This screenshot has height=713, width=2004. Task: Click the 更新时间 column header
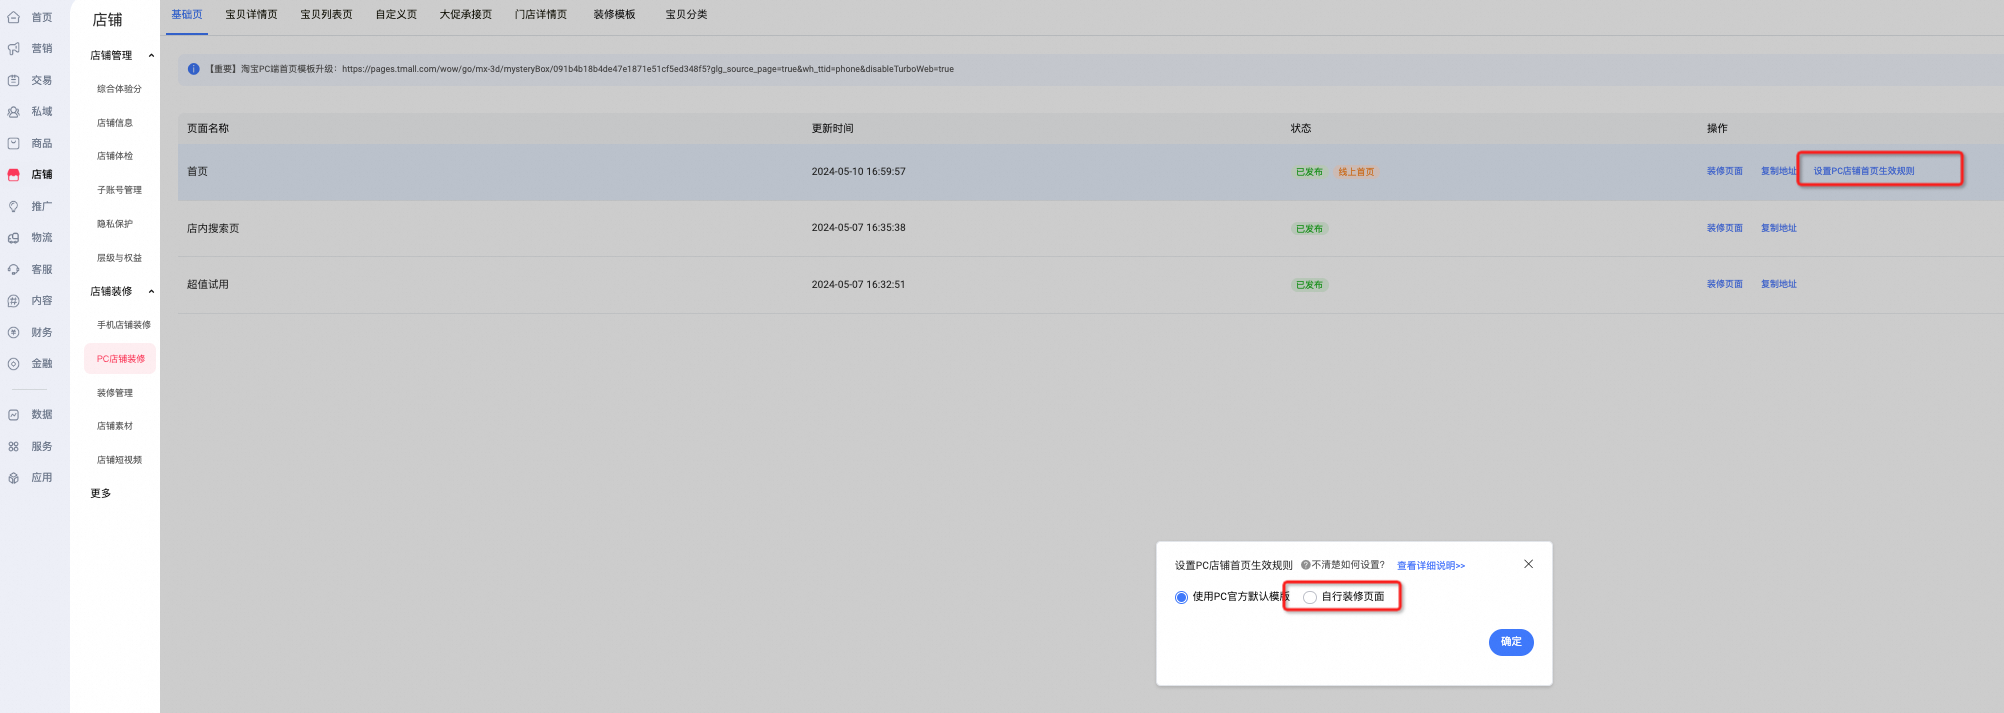pyautogui.click(x=832, y=129)
